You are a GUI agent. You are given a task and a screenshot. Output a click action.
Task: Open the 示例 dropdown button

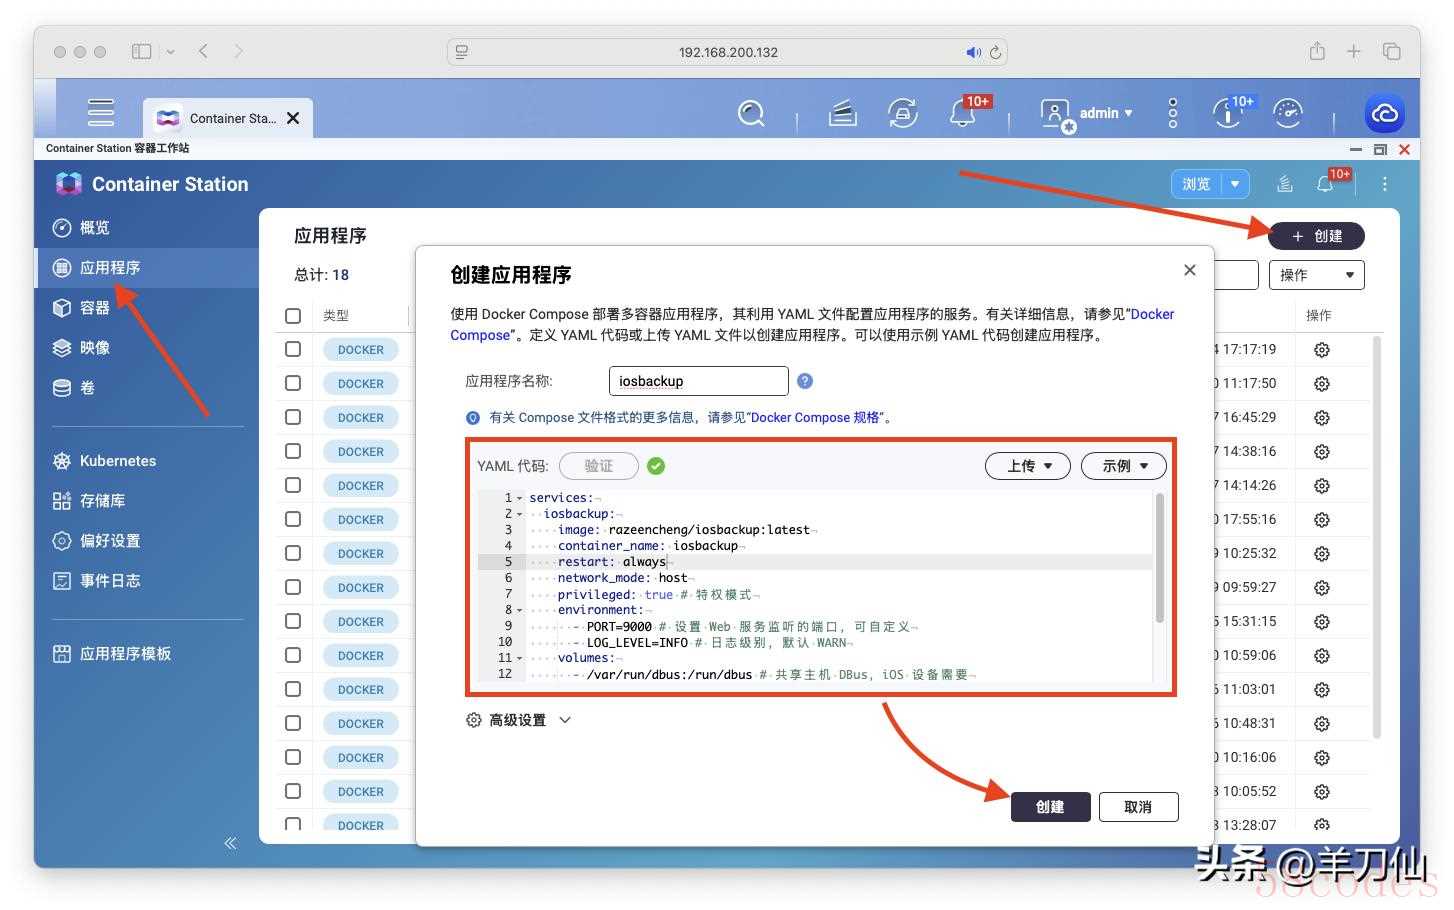click(x=1124, y=466)
